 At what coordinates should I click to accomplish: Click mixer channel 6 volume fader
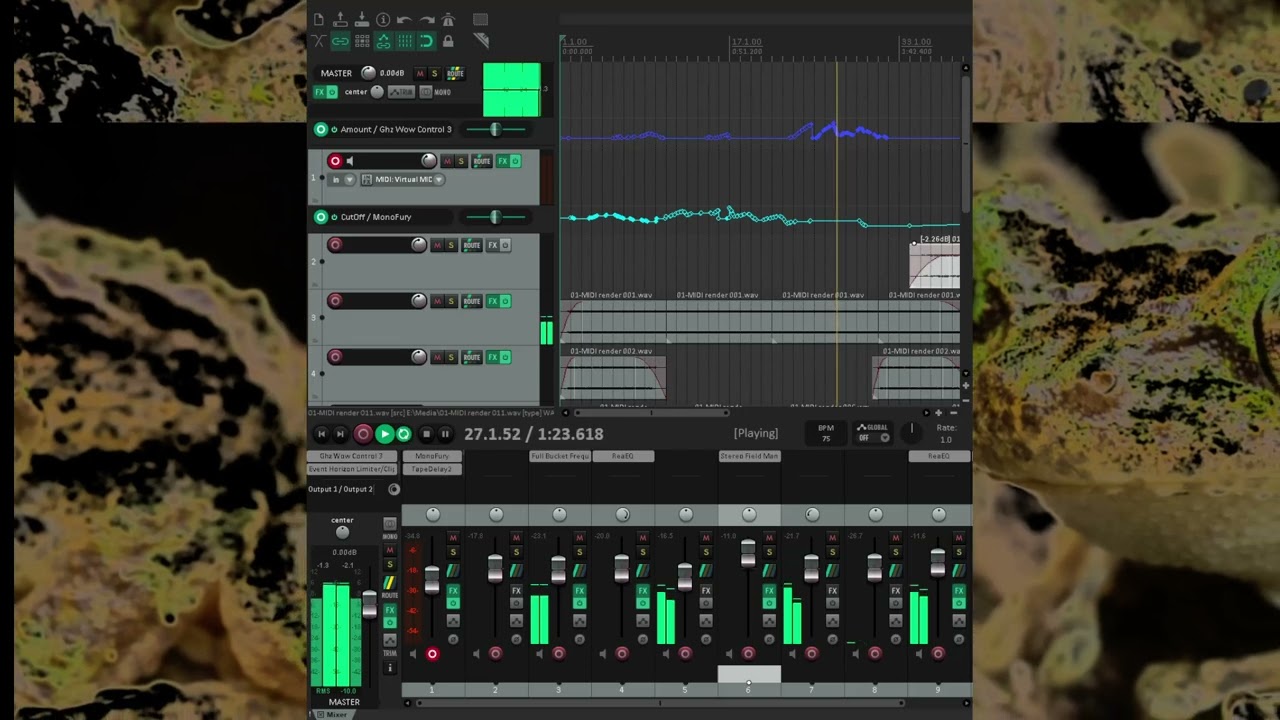pyautogui.click(x=748, y=551)
